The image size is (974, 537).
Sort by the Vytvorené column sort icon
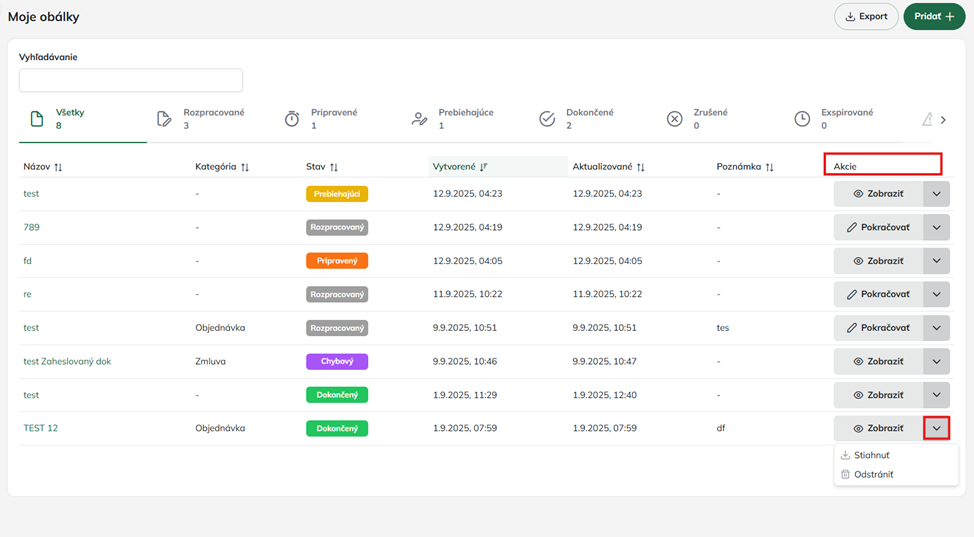485,167
